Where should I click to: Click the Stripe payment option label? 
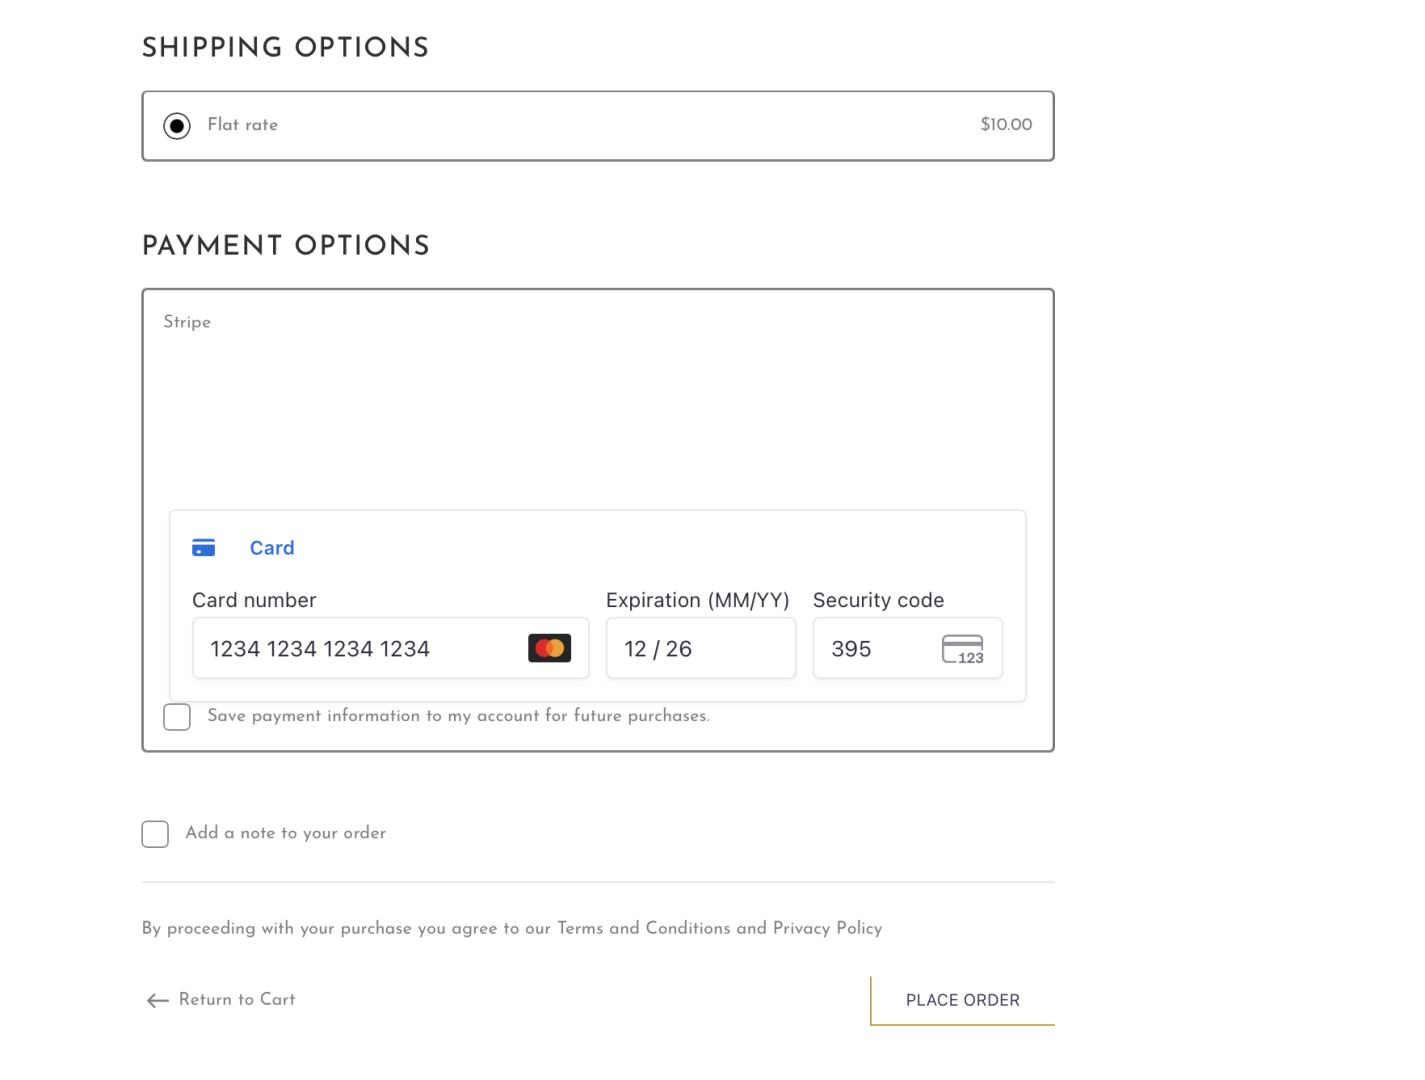(187, 322)
